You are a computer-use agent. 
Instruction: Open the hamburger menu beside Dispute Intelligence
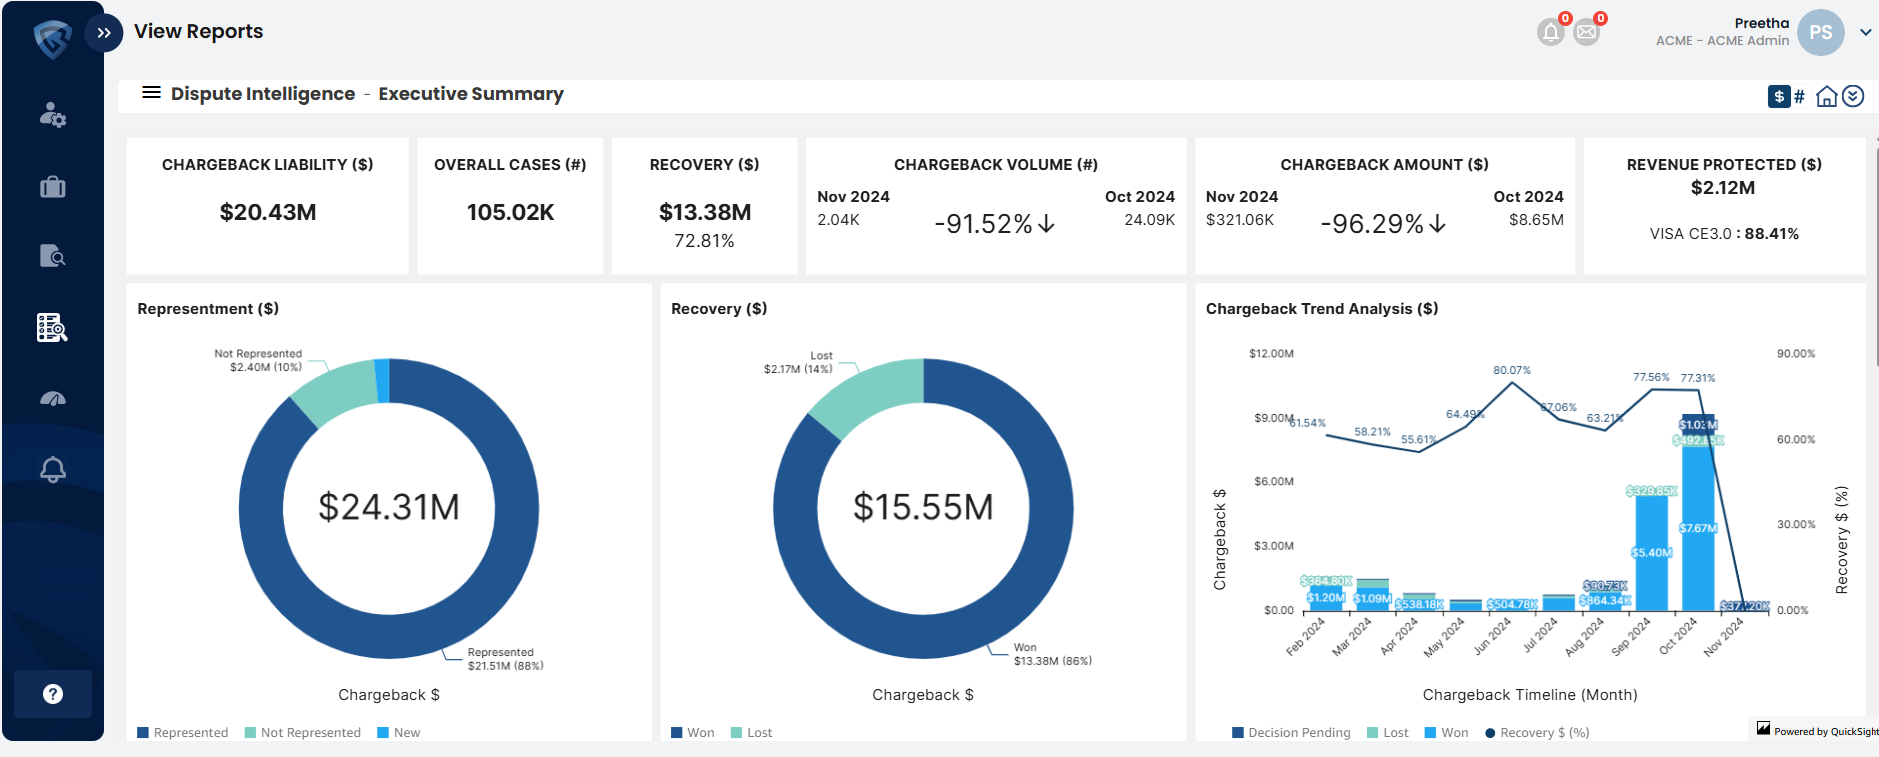[151, 93]
